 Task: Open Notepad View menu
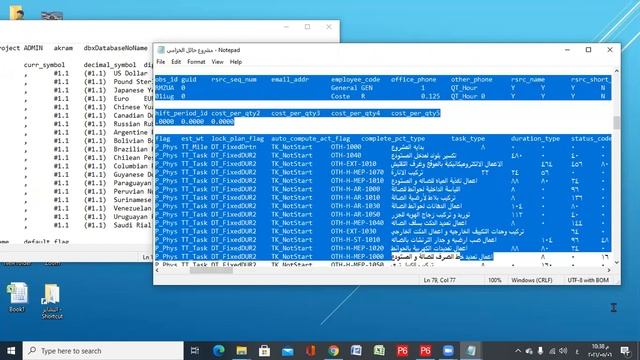[x=218, y=62]
